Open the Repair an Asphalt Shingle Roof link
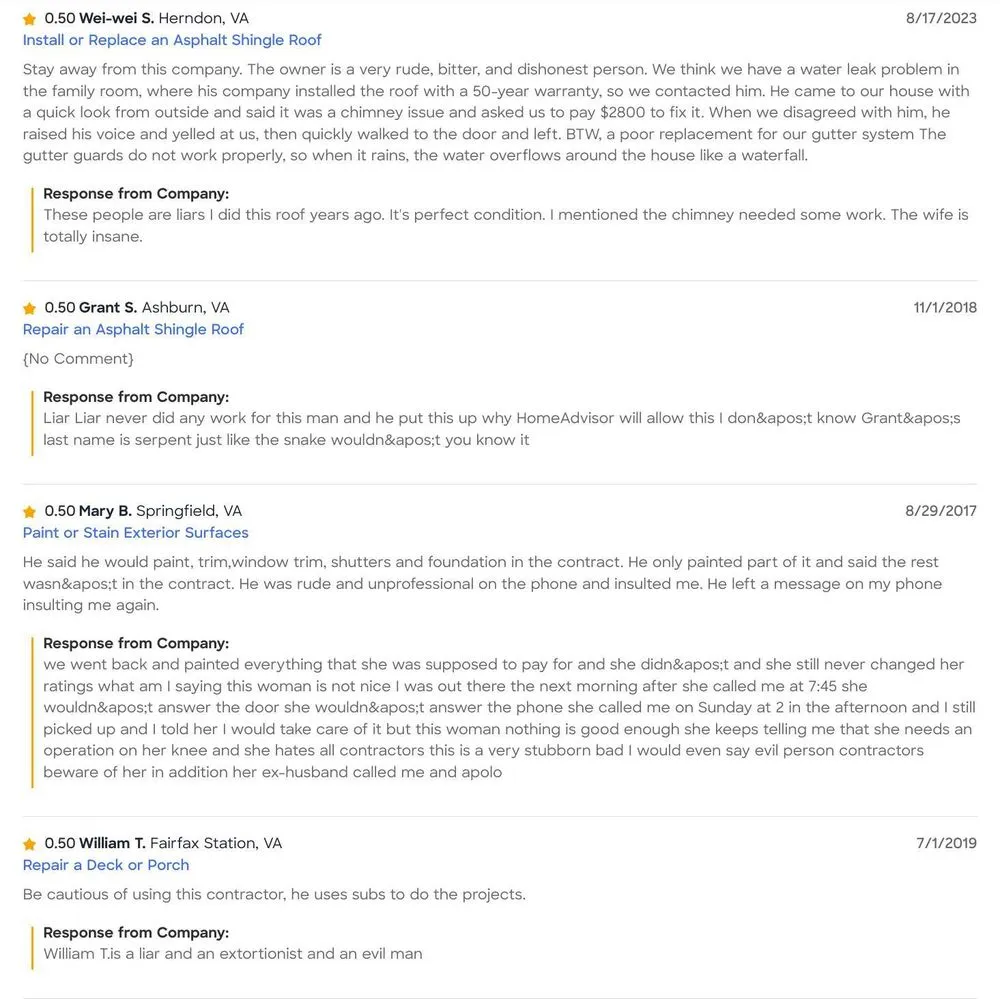1000x999 pixels. (133, 329)
